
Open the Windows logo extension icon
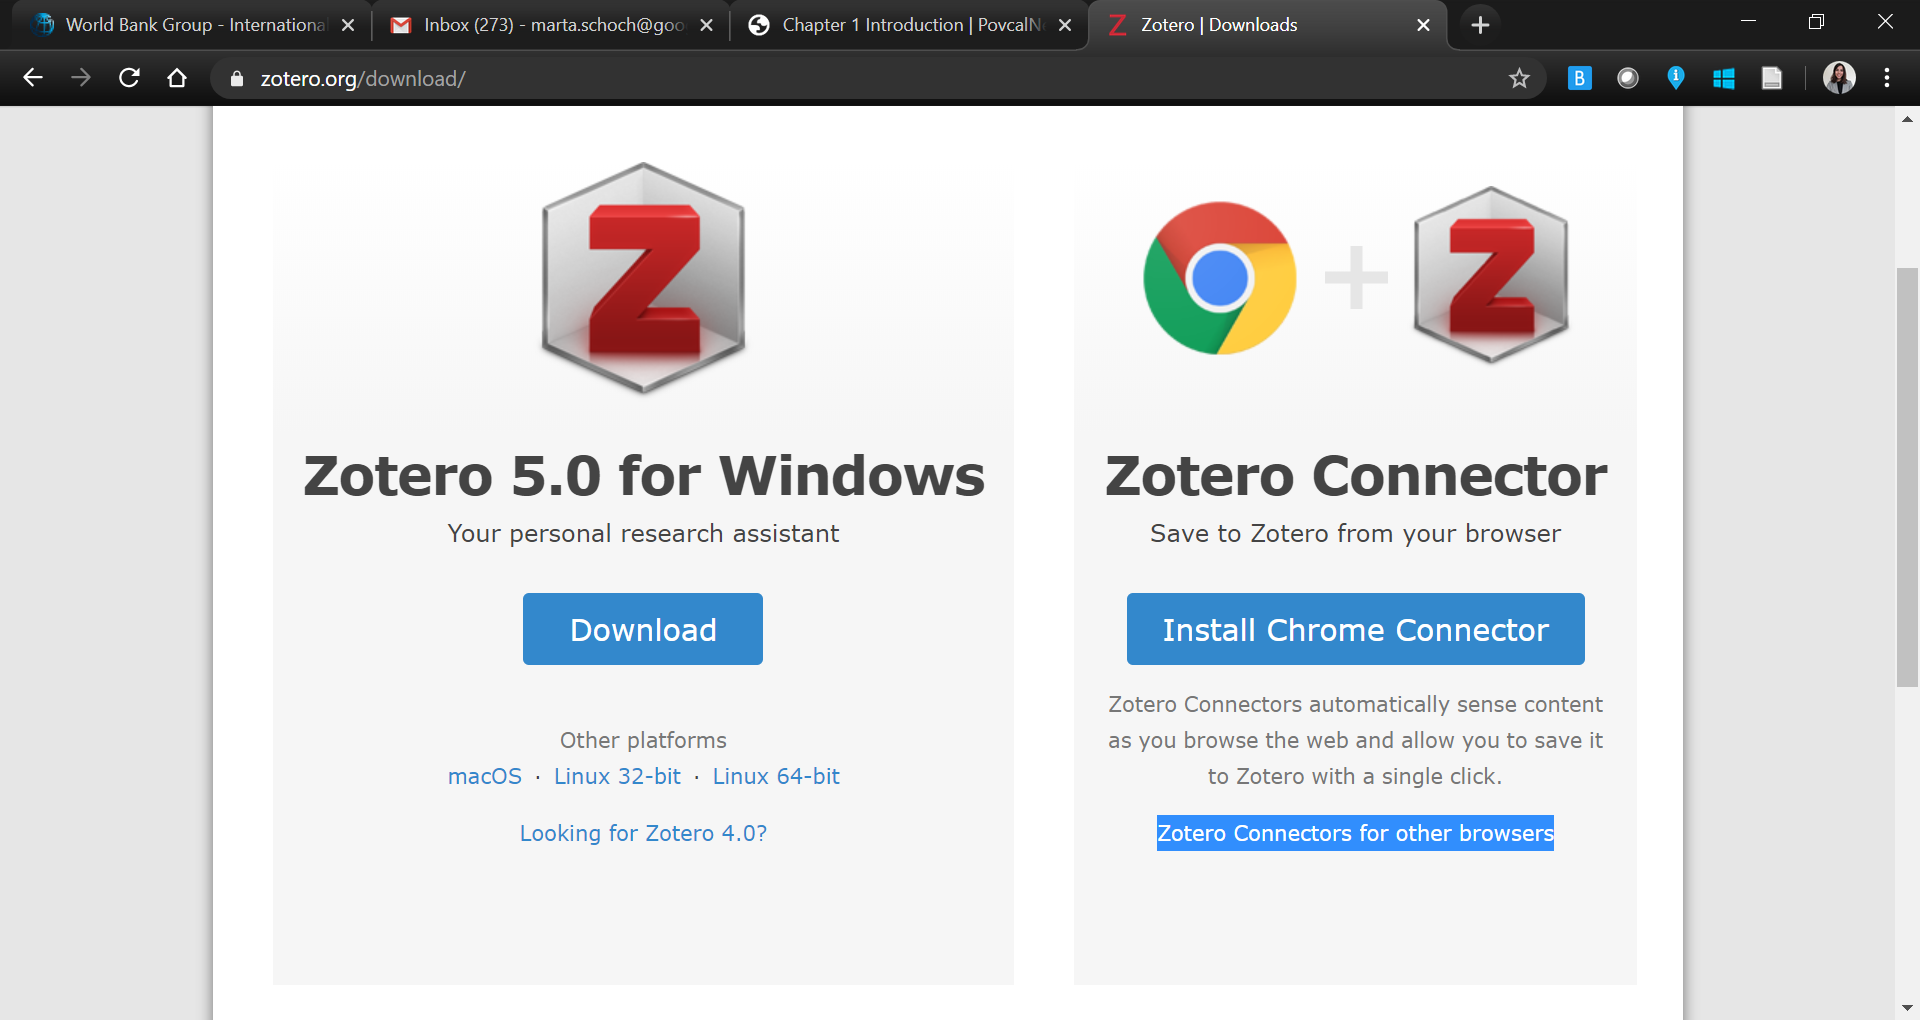1724,78
